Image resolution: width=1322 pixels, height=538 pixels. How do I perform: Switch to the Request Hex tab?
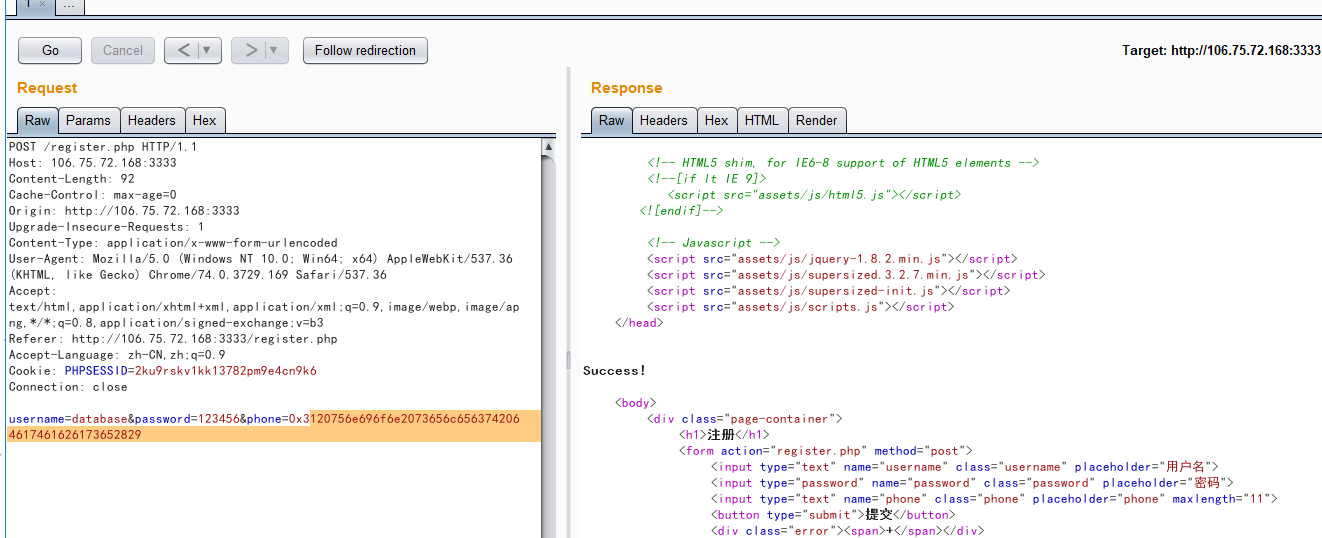tap(205, 120)
